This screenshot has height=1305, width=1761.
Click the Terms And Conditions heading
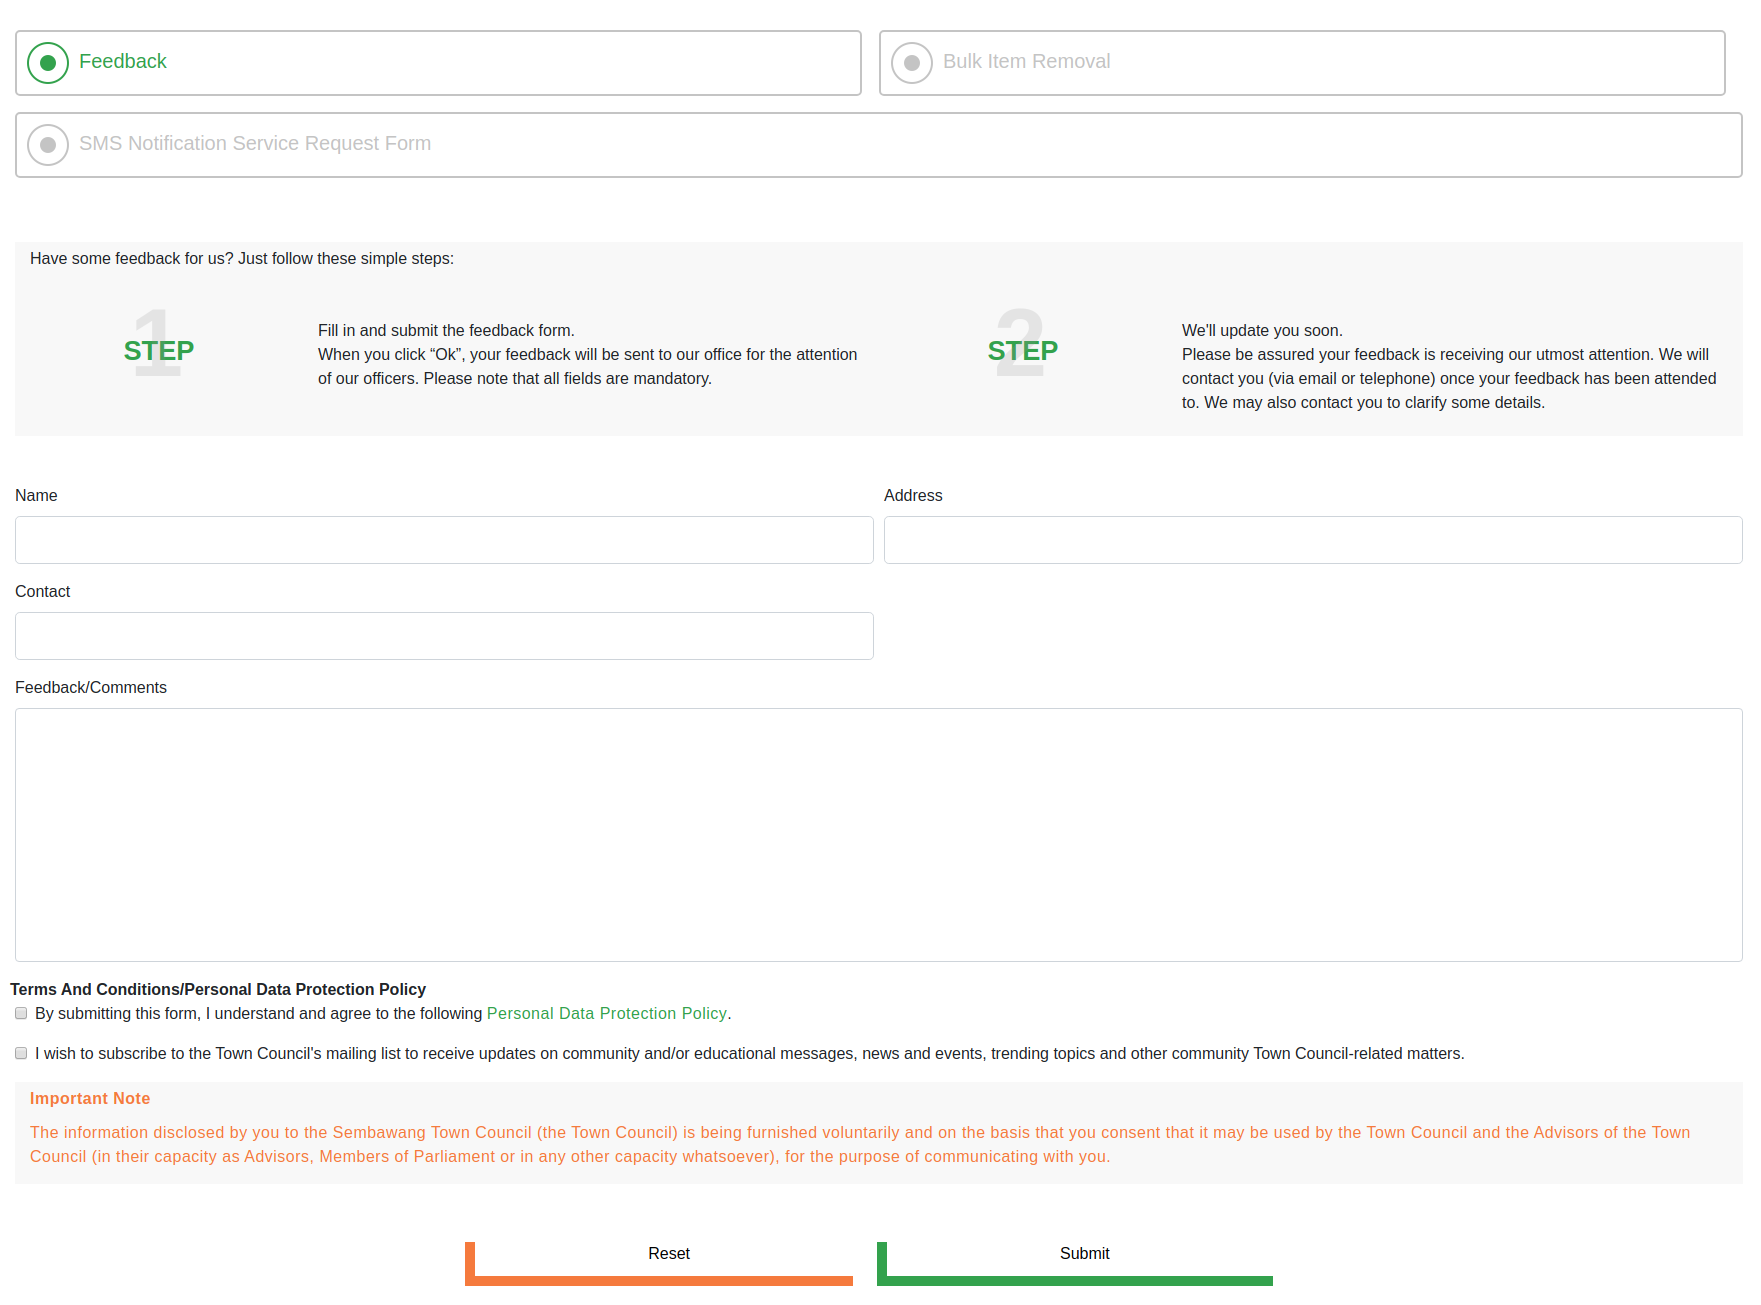(x=218, y=989)
